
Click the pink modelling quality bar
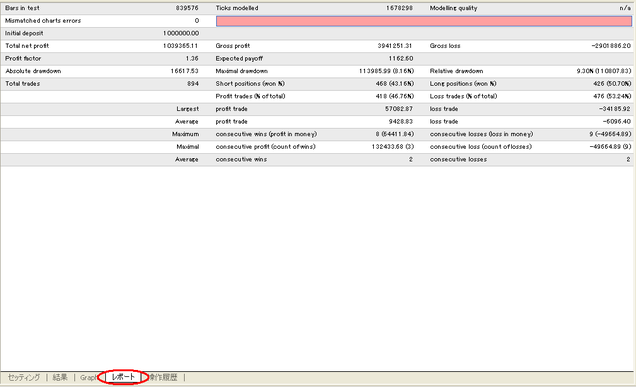point(424,21)
